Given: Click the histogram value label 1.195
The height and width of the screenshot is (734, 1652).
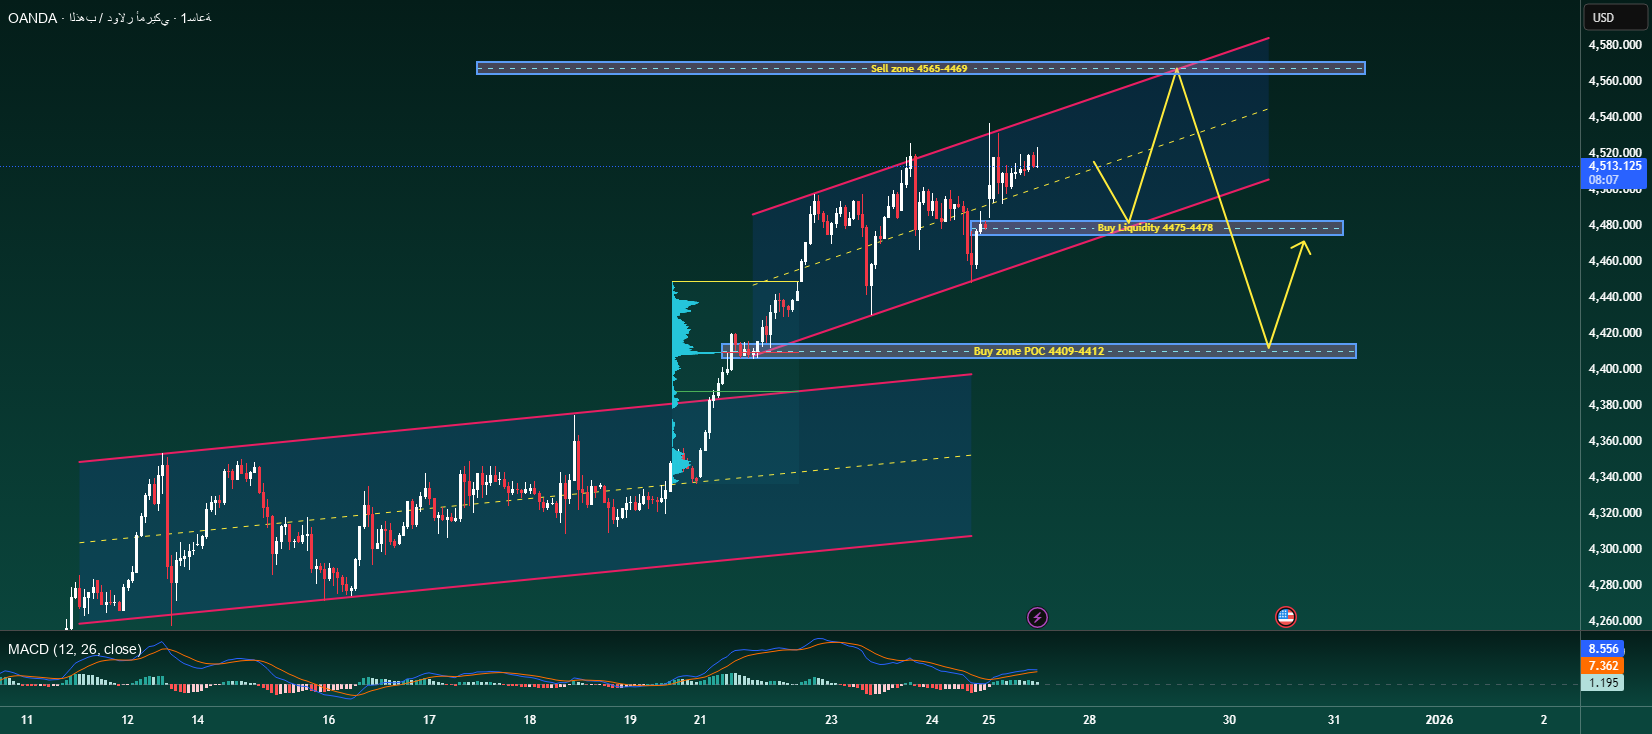Looking at the screenshot, I should [x=1603, y=683].
